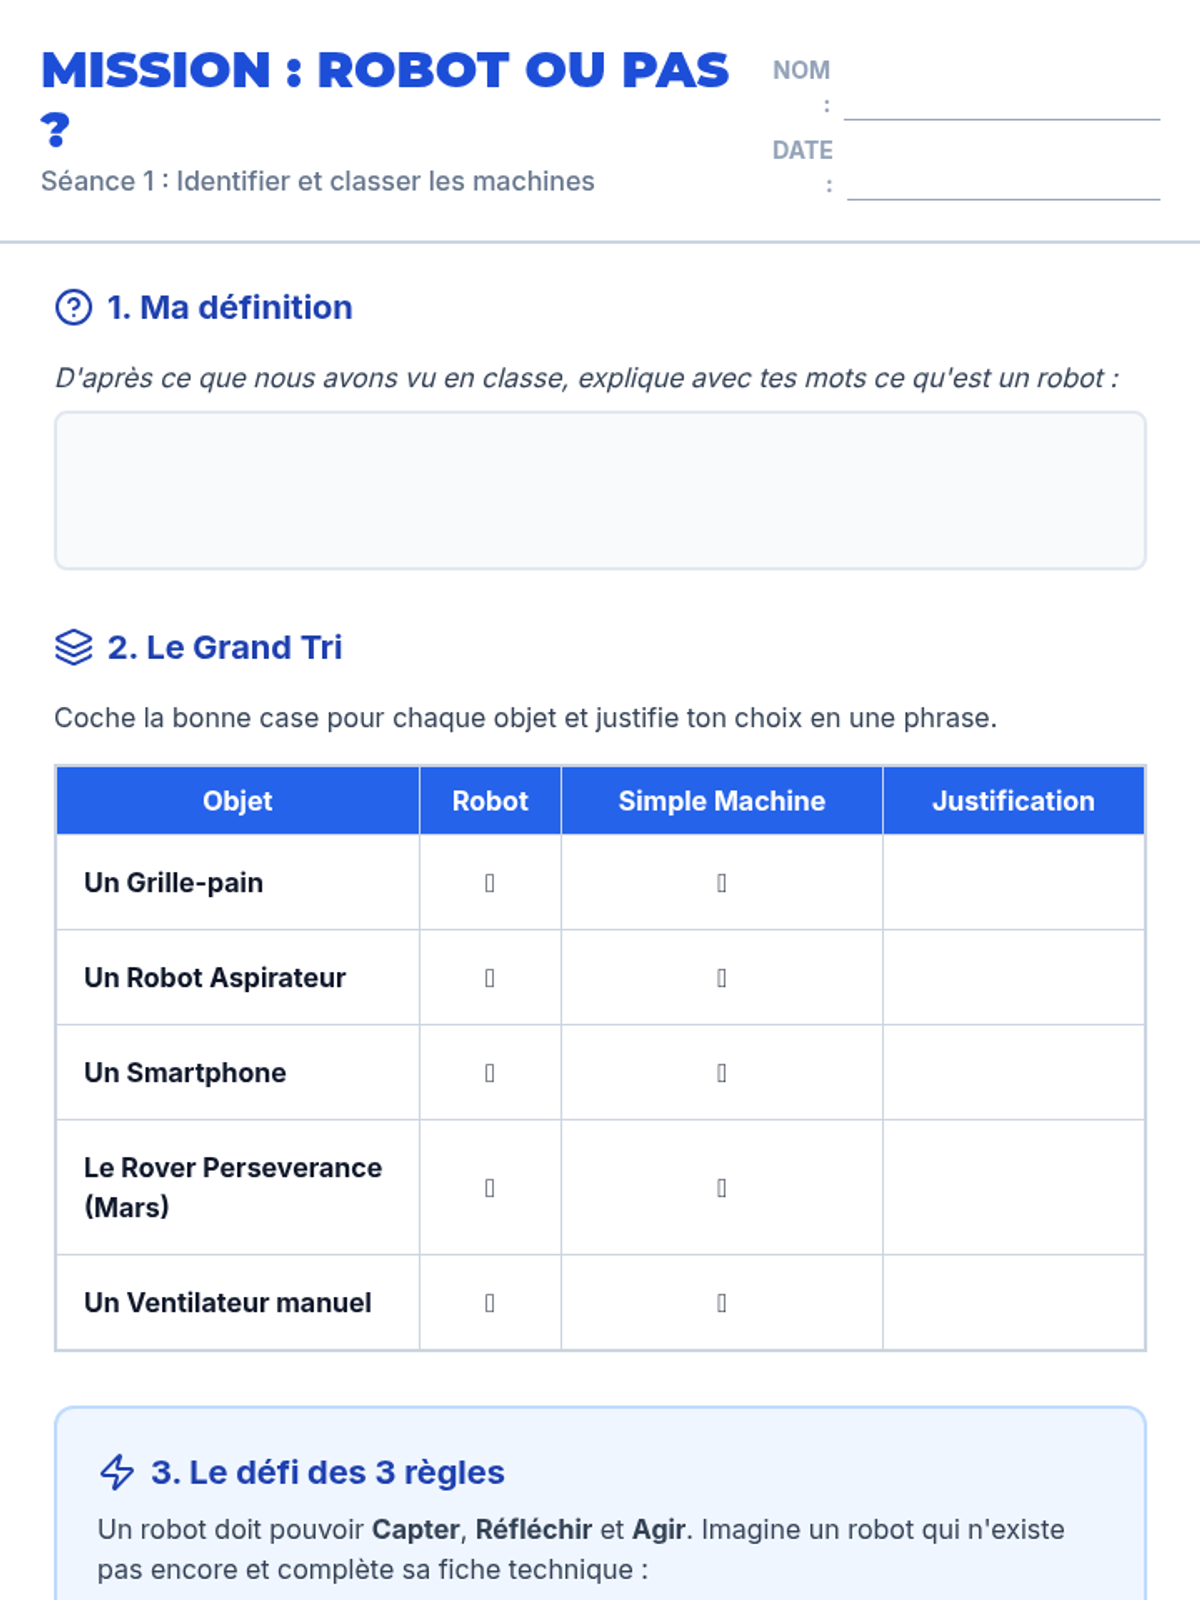Select the Objet column header
This screenshot has width=1200, height=1600.
point(238,801)
